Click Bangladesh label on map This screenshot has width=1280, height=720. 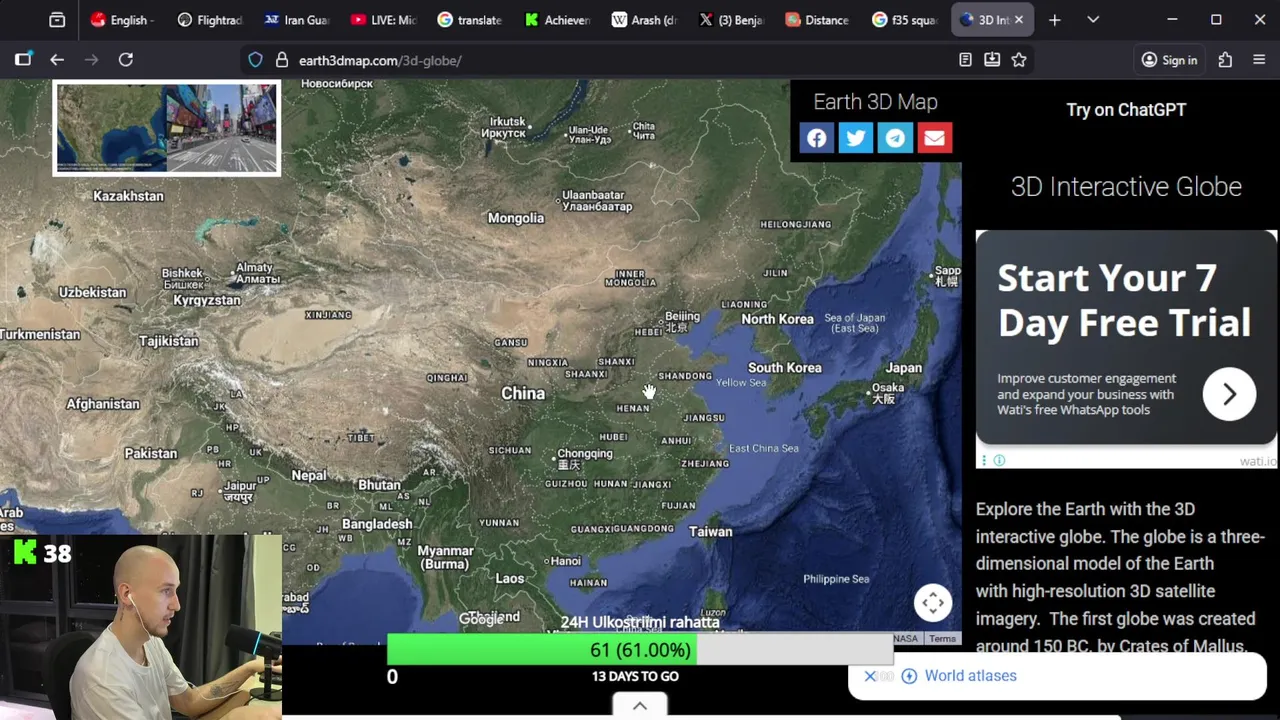(377, 524)
